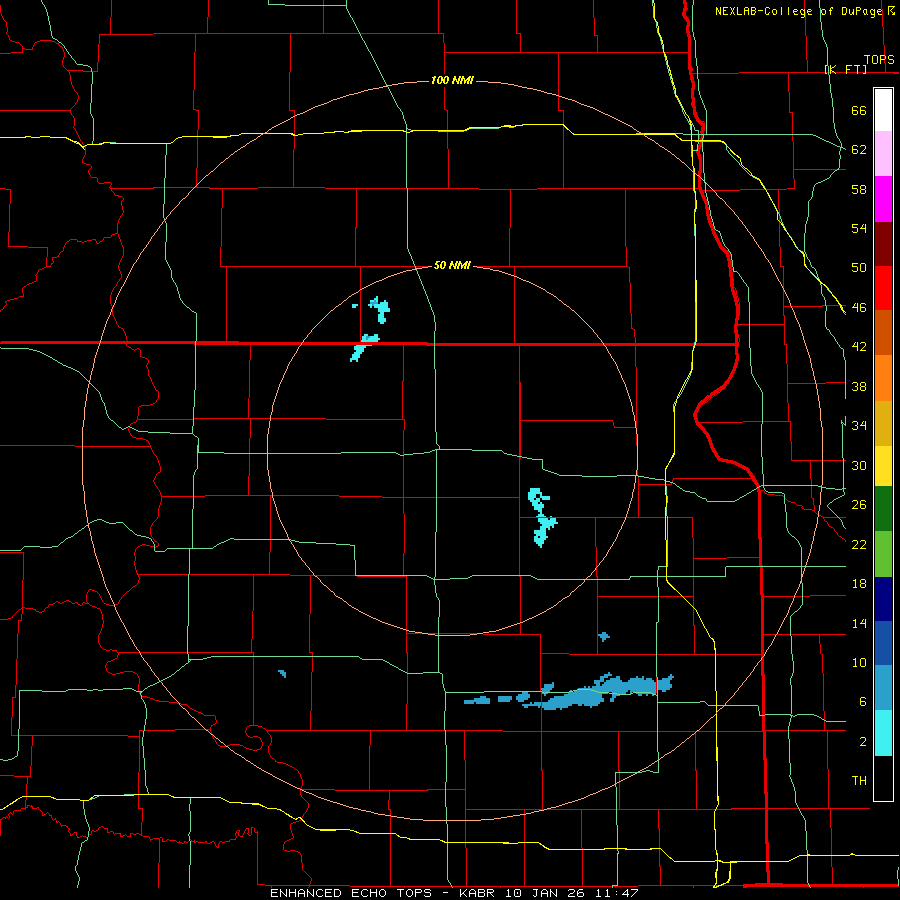Image resolution: width=900 pixels, height=900 pixels.
Task: Click the TH label in the legend
Action: point(859,781)
